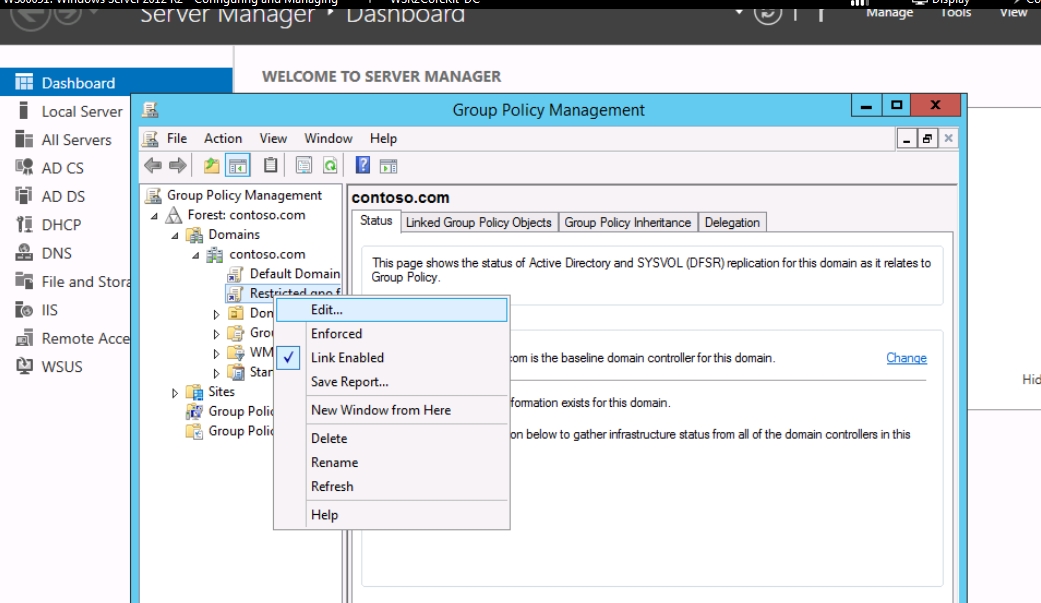Expand the node starting with "Gro" under contoso.com
Viewport: 1041px width, 603px height.
coord(216,333)
